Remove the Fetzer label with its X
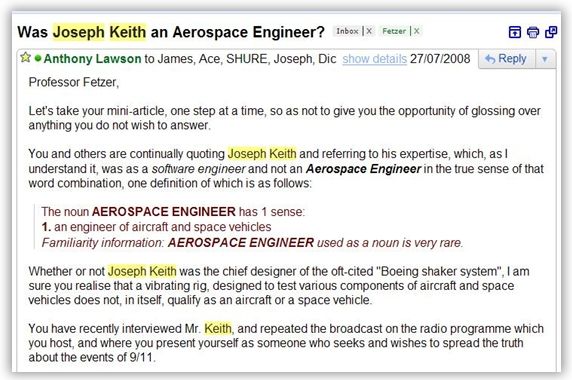Screen dimensions: 572x380 pos(417,31)
